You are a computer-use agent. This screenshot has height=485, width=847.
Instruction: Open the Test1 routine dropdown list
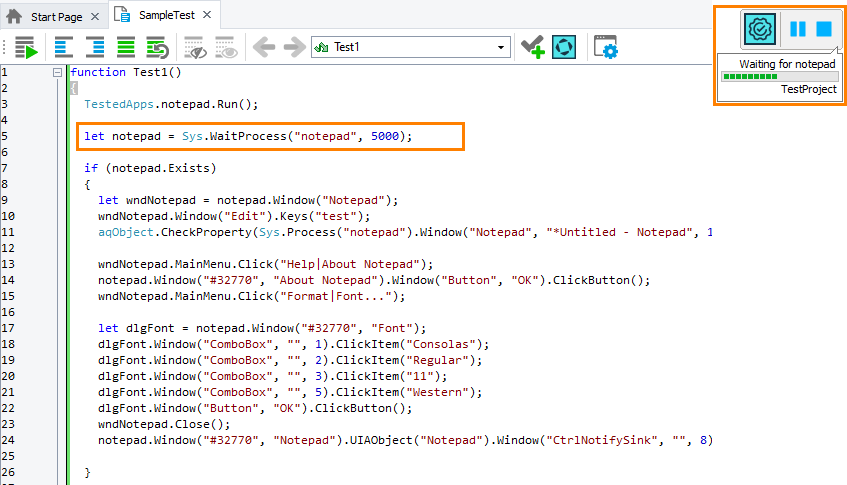(502, 48)
